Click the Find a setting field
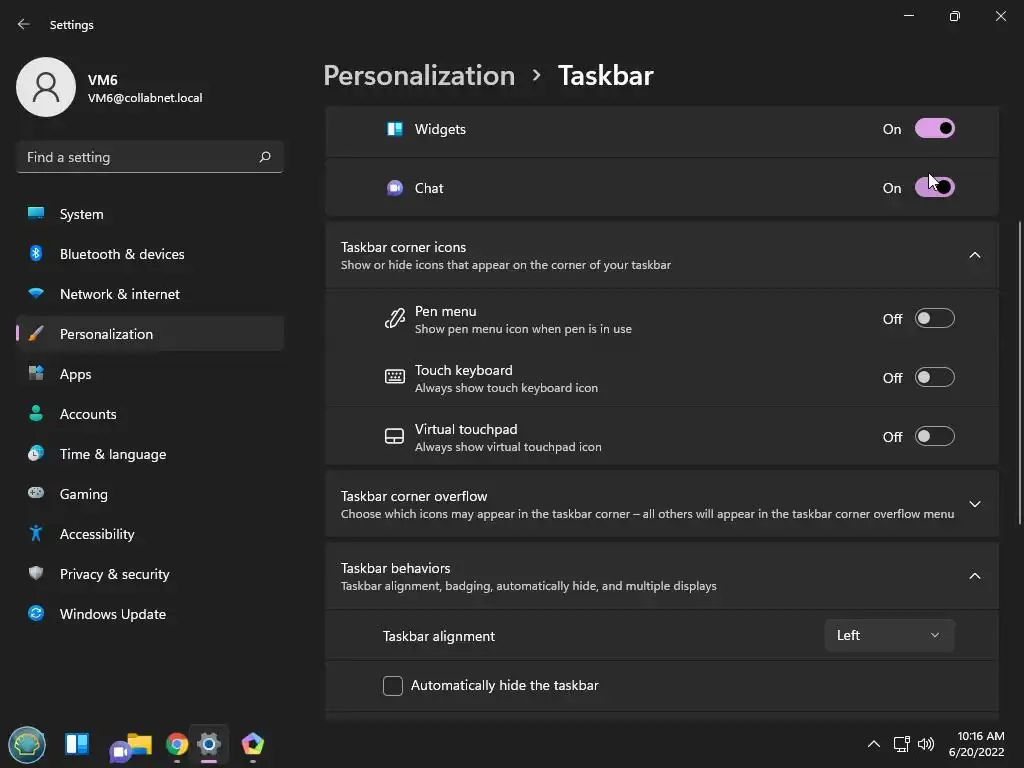Viewport: 1024px width, 768px height. point(150,157)
